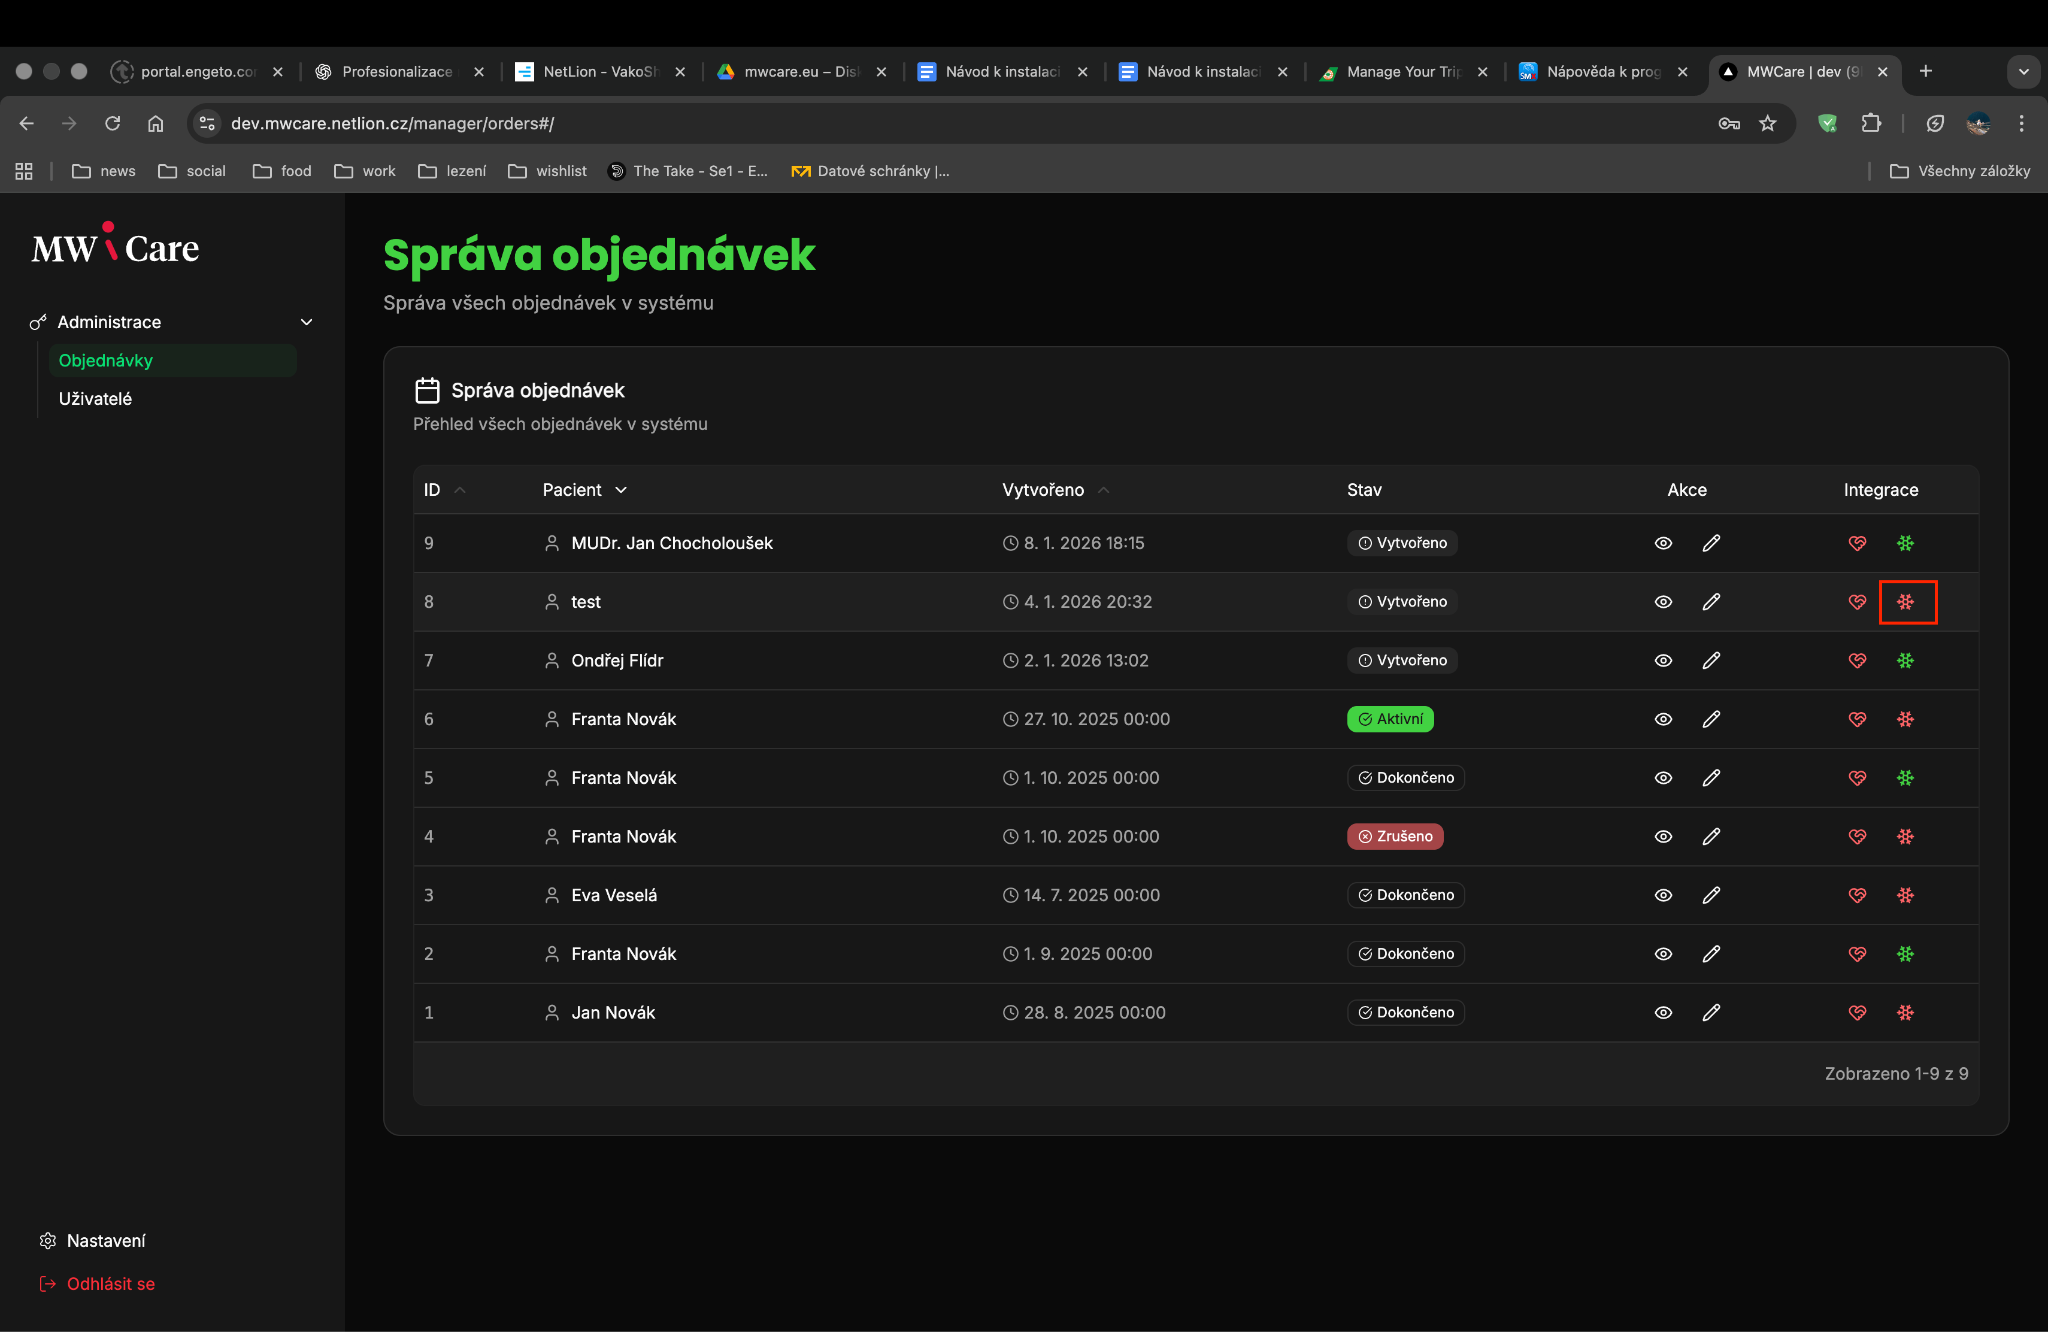Click pencil icon for Jan Novák's order
2048x1332 pixels.
pos(1711,1012)
